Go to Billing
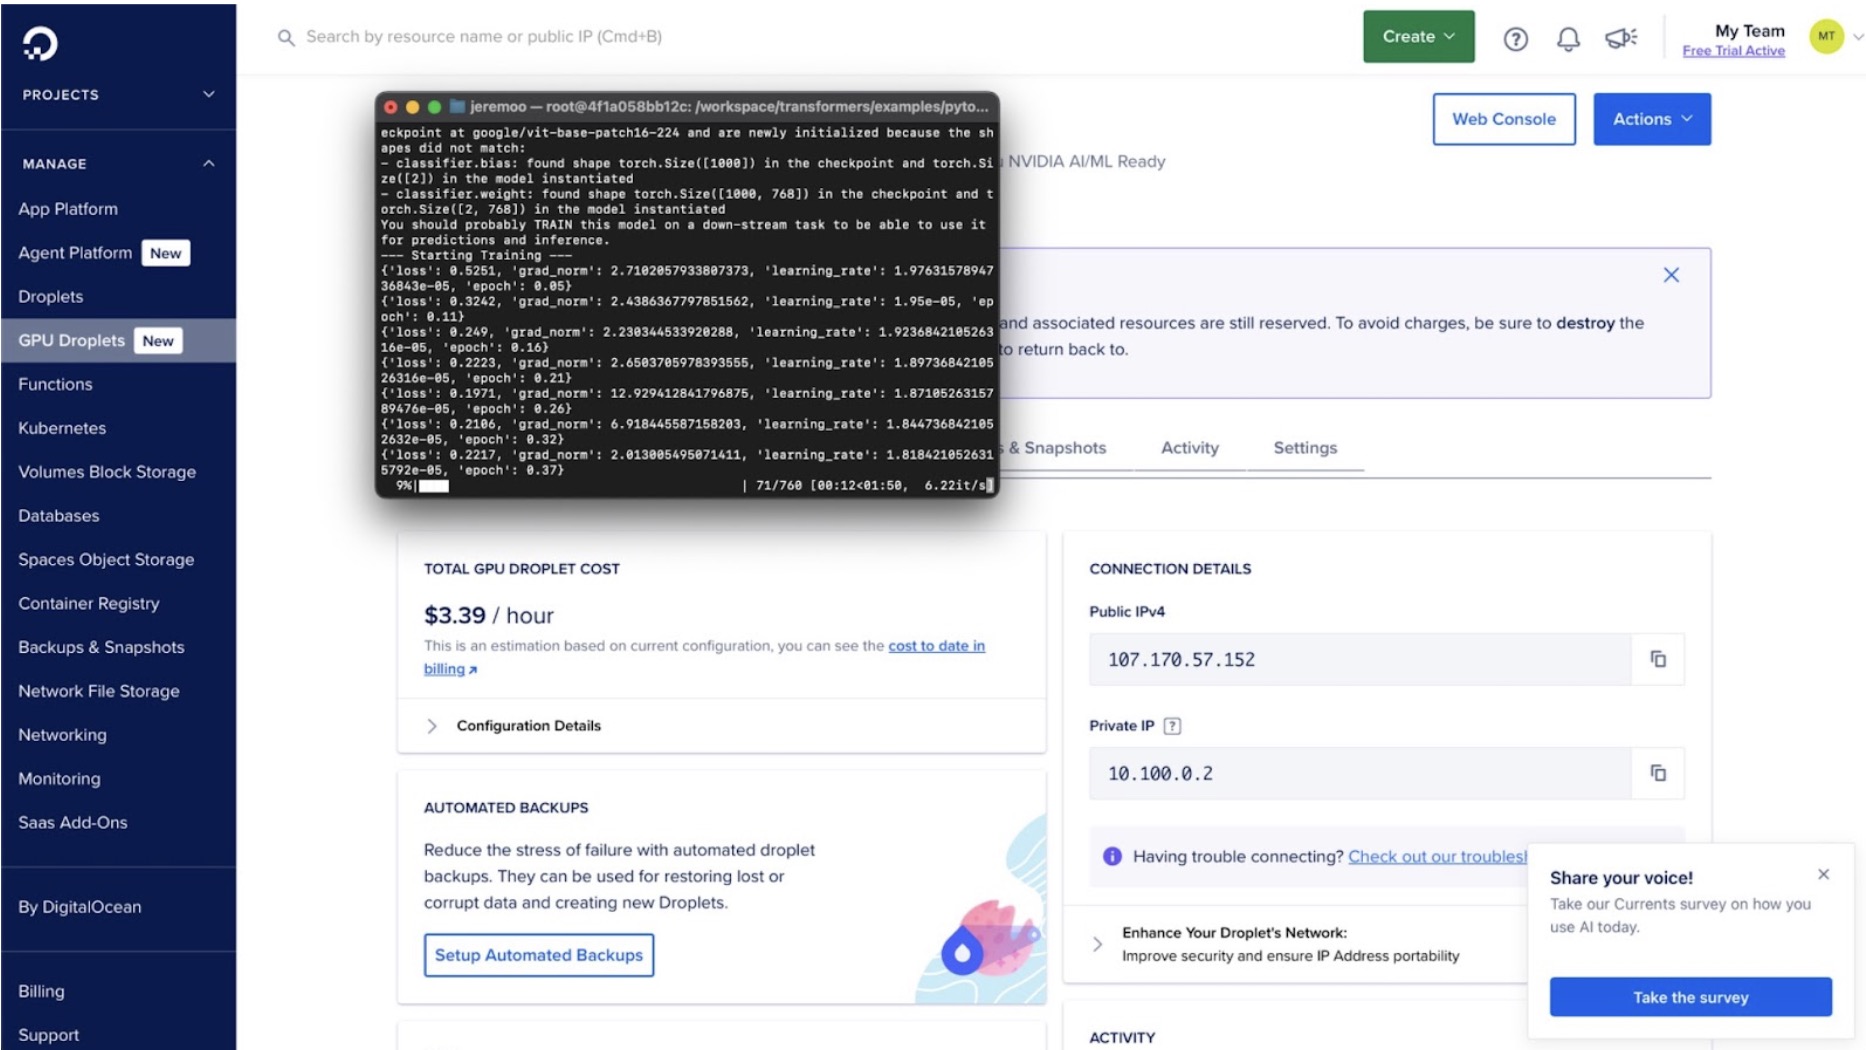 pyautogui.click(x=41, y=991)
